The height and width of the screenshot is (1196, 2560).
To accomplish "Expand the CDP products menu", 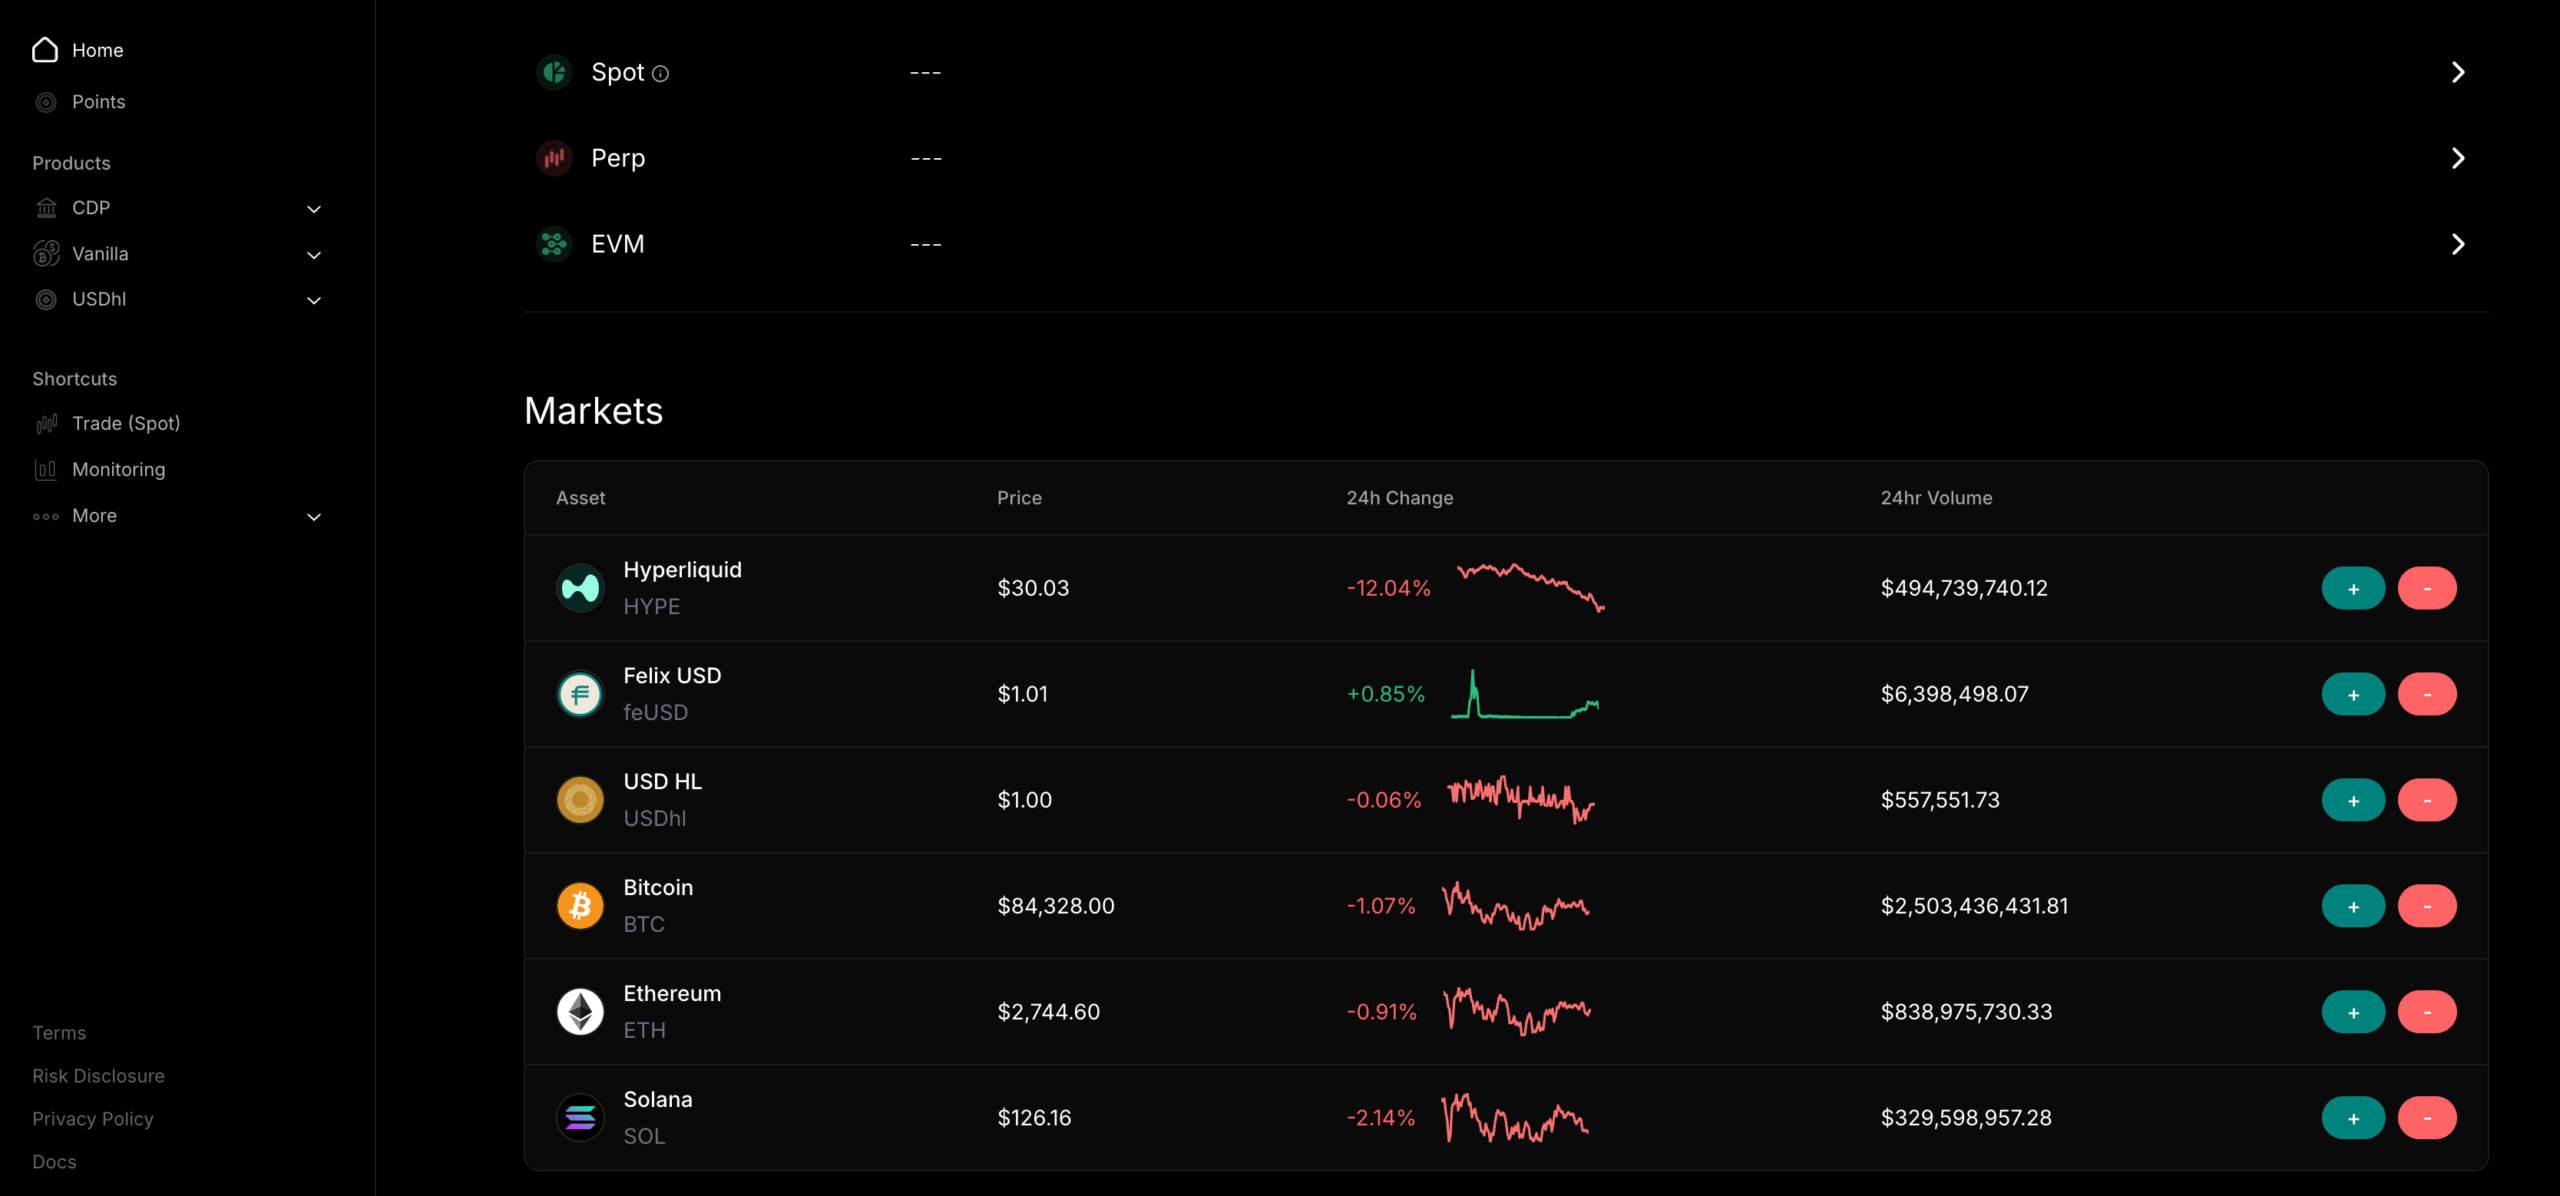I will point(314,209).
